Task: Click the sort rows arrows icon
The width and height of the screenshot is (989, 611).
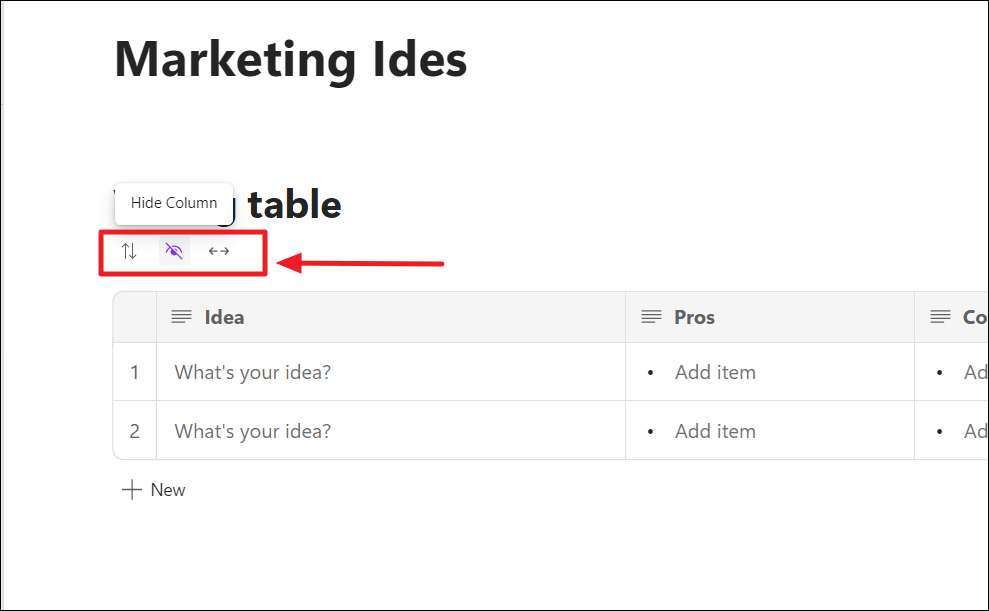Action: coord(129,251)
